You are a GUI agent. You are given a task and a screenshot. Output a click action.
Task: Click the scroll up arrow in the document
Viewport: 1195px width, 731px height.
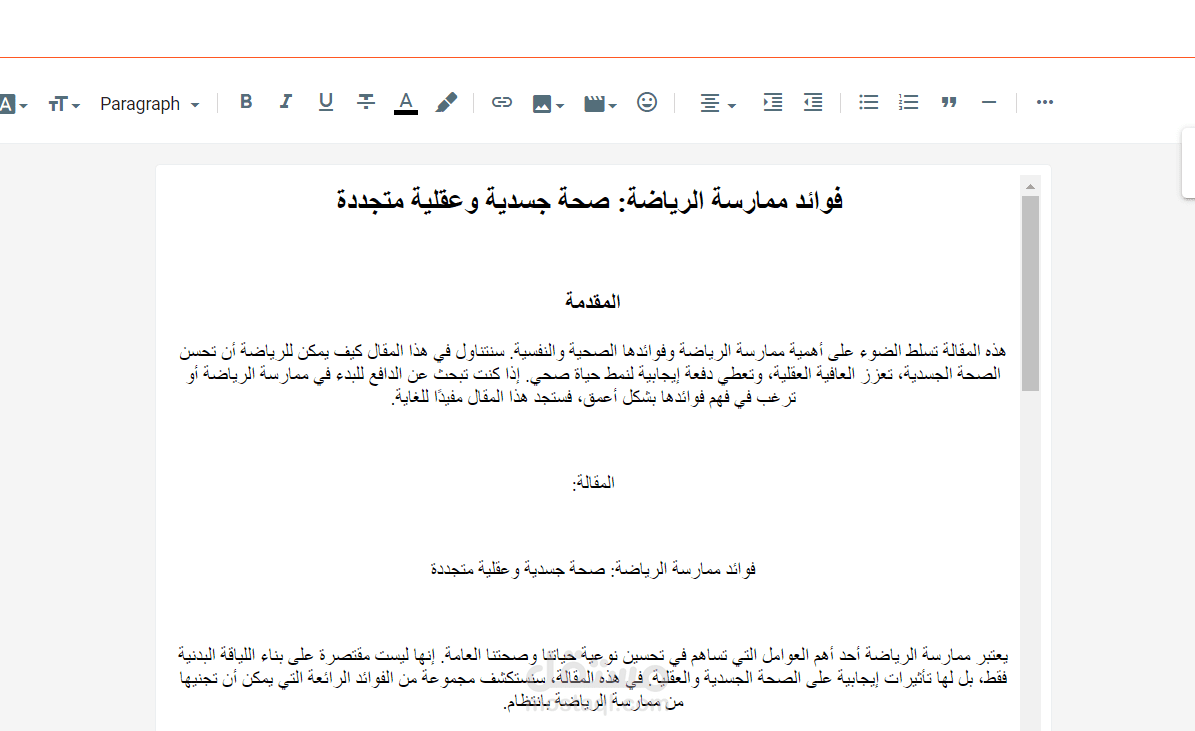[1030, 187]
